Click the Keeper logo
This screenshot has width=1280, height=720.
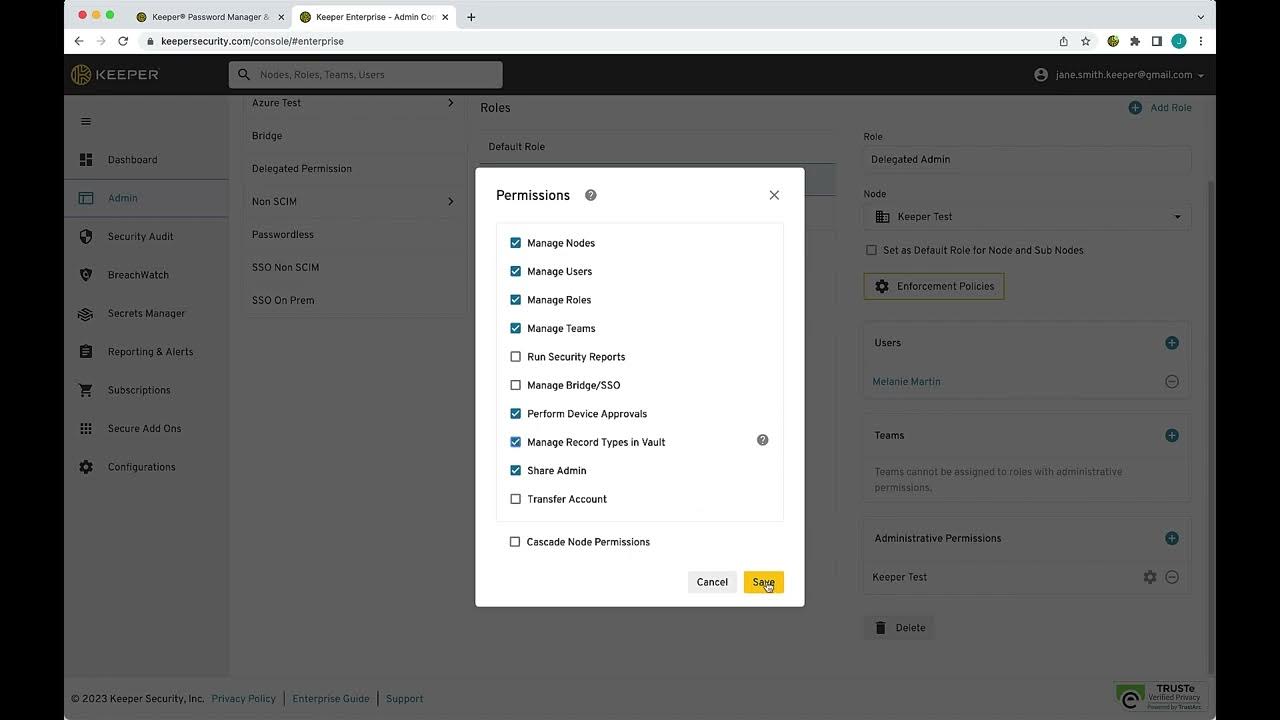coord(115,75)
